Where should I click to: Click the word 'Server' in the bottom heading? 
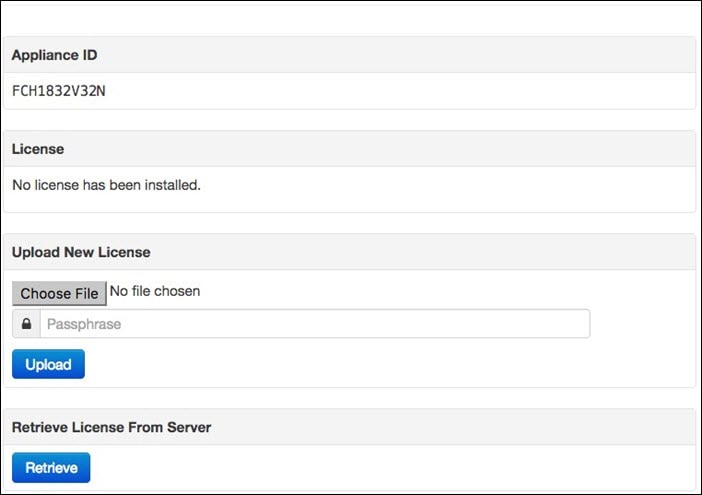(187, 427)
